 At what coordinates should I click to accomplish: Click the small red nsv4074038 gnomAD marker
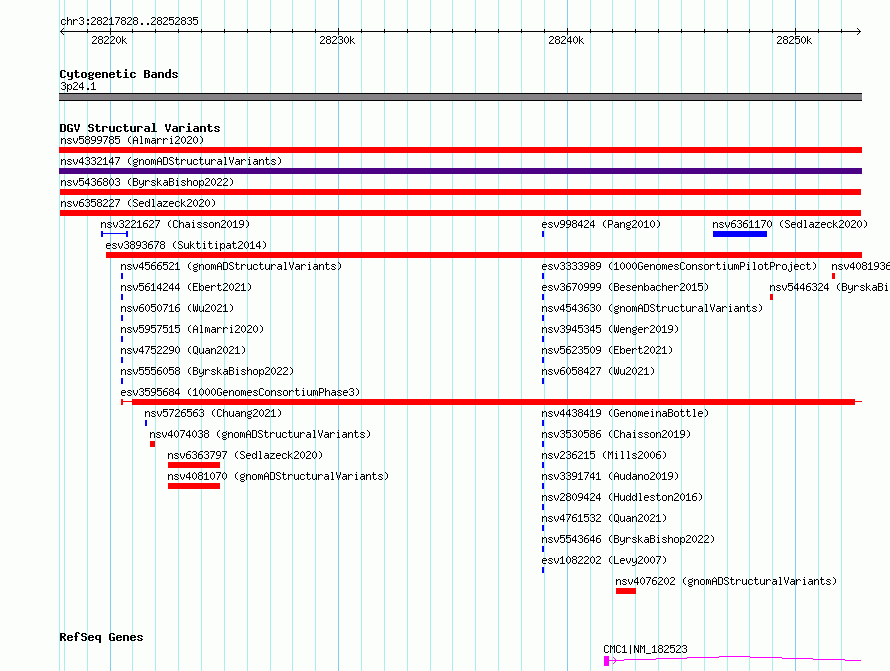pos(152,444)
